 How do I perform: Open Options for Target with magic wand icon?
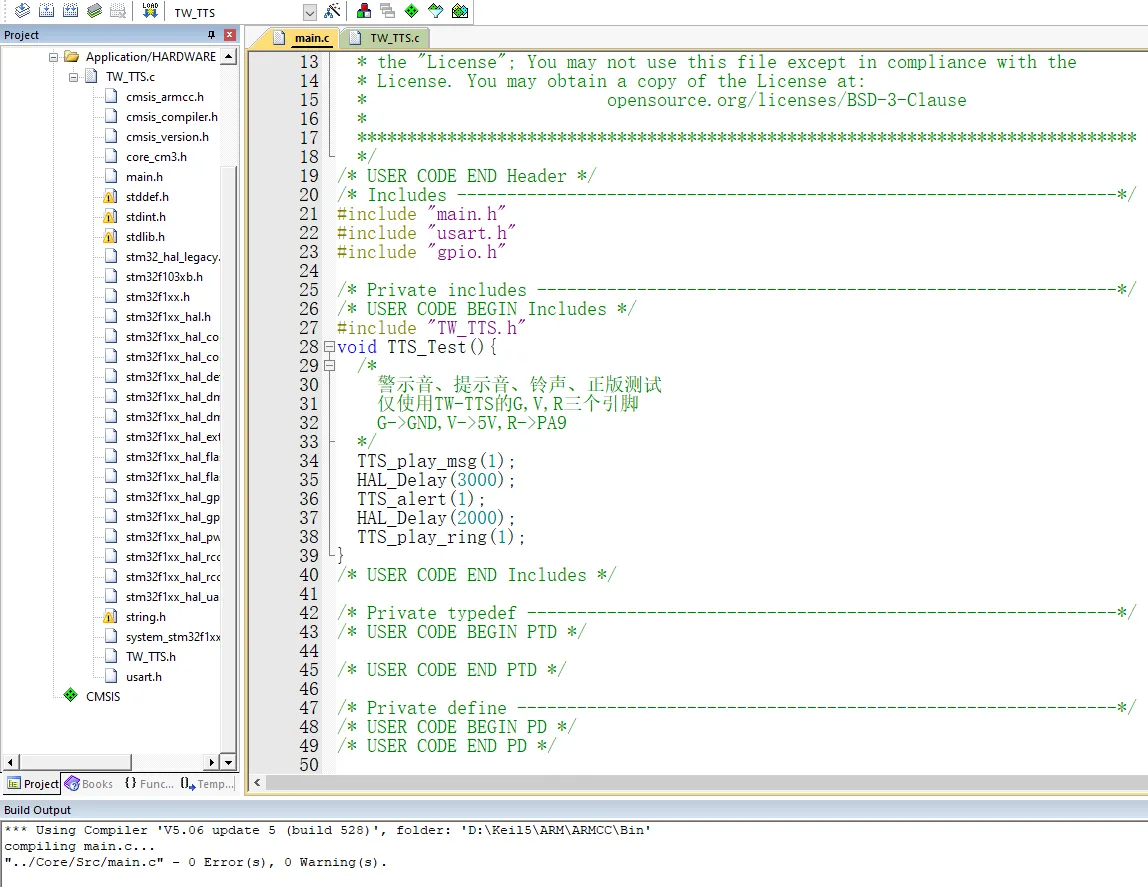click(332, 11)
